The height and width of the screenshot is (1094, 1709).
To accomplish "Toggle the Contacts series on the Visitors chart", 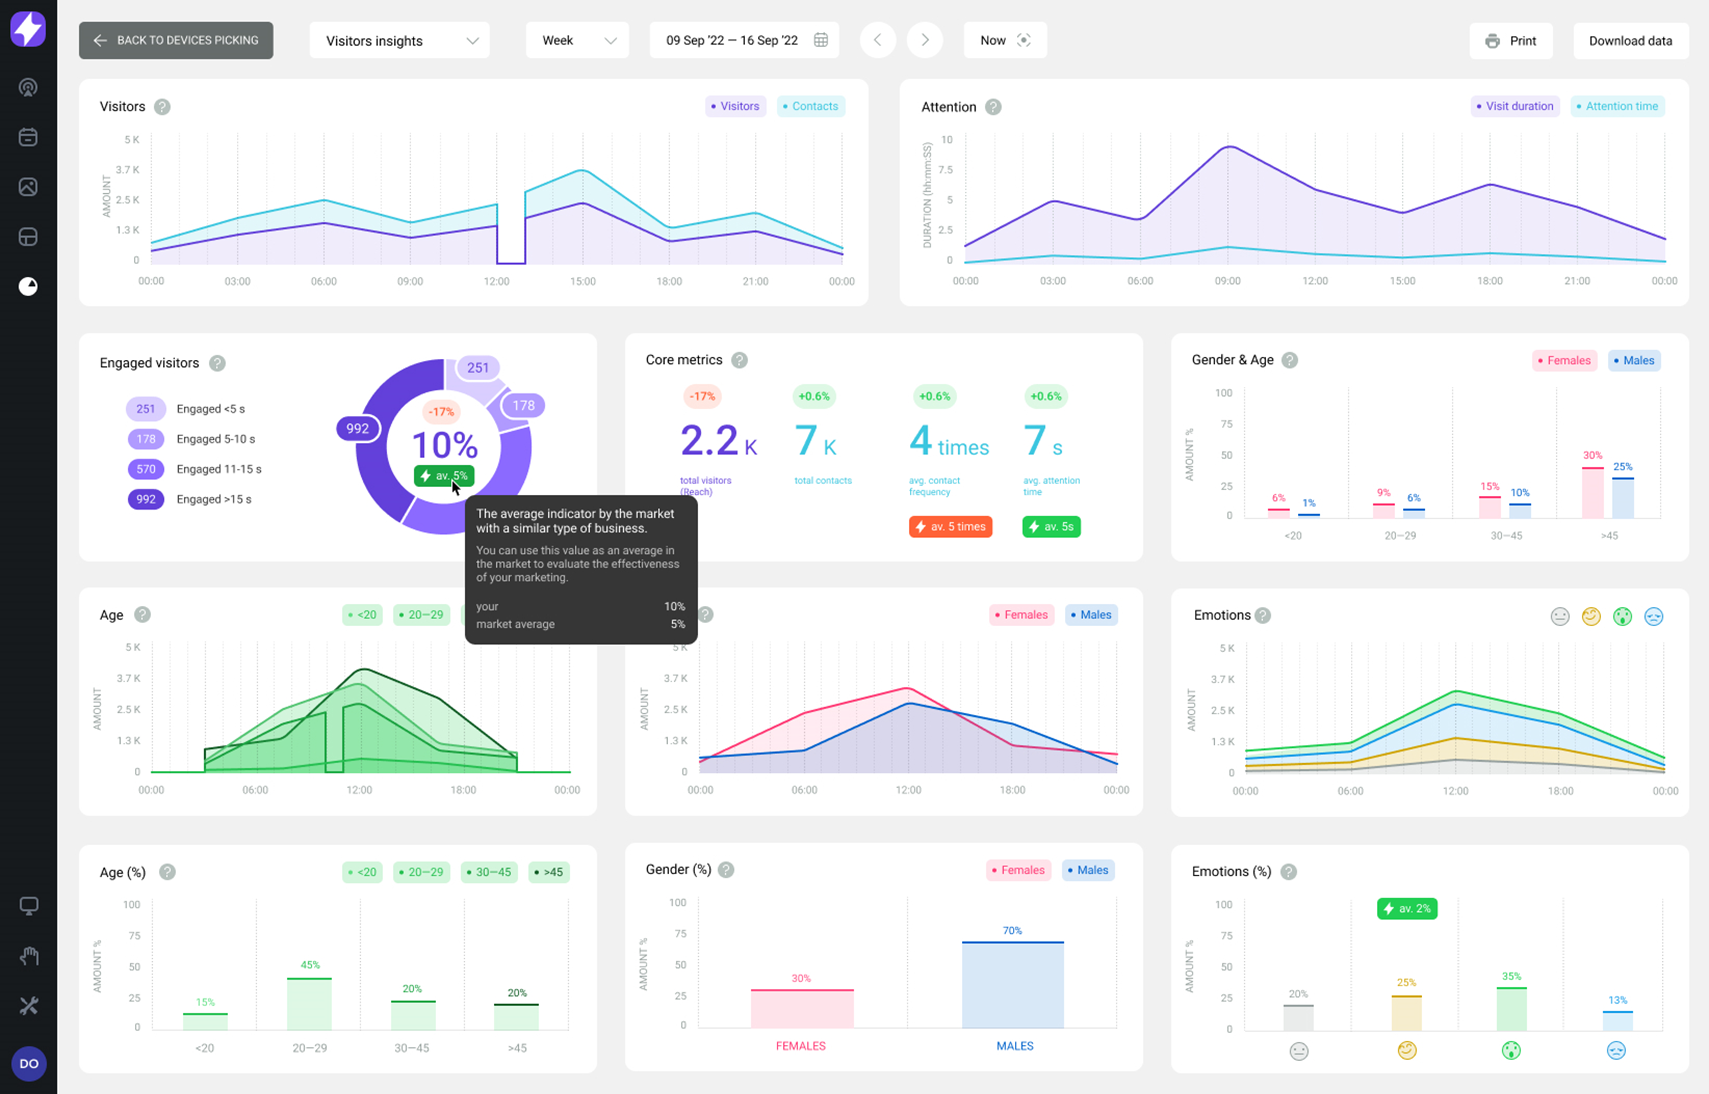I will click(810, 106).
